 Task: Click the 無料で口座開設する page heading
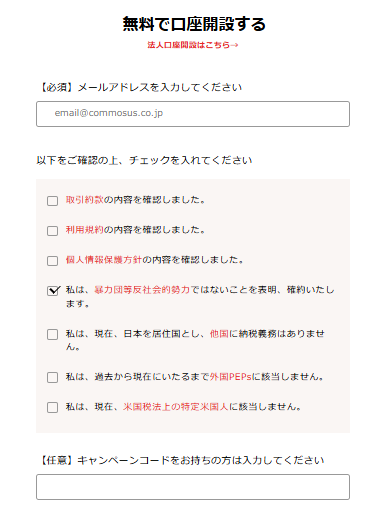[194, 24]
